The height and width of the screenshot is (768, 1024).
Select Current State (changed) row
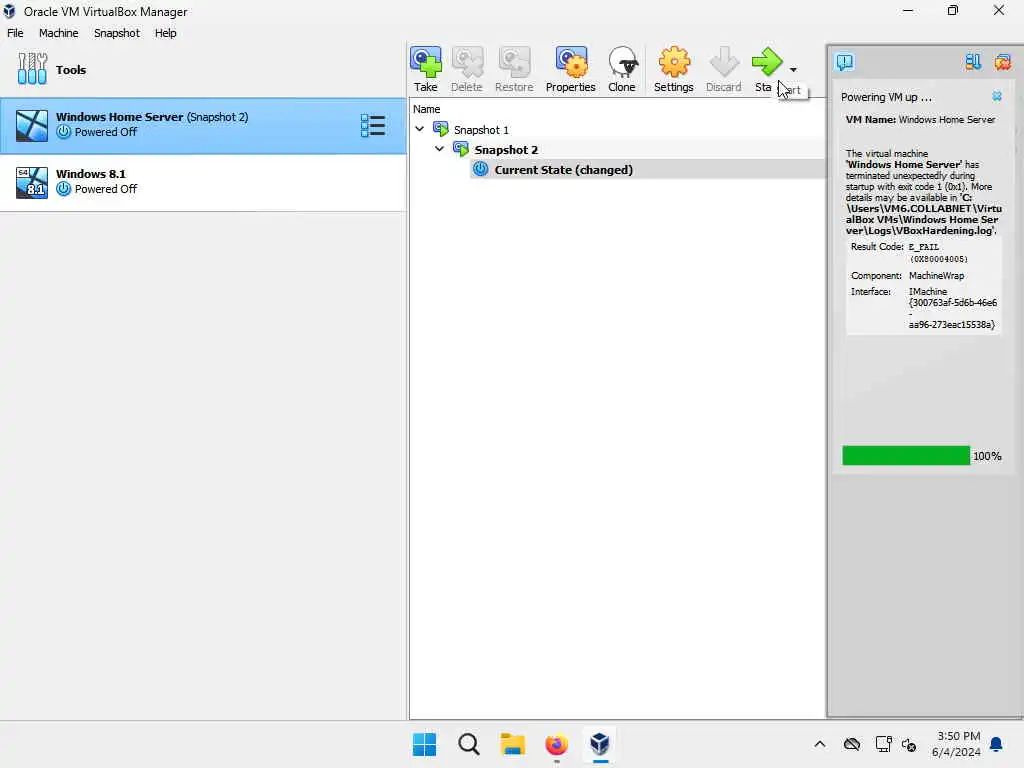[x=648, y=170]
